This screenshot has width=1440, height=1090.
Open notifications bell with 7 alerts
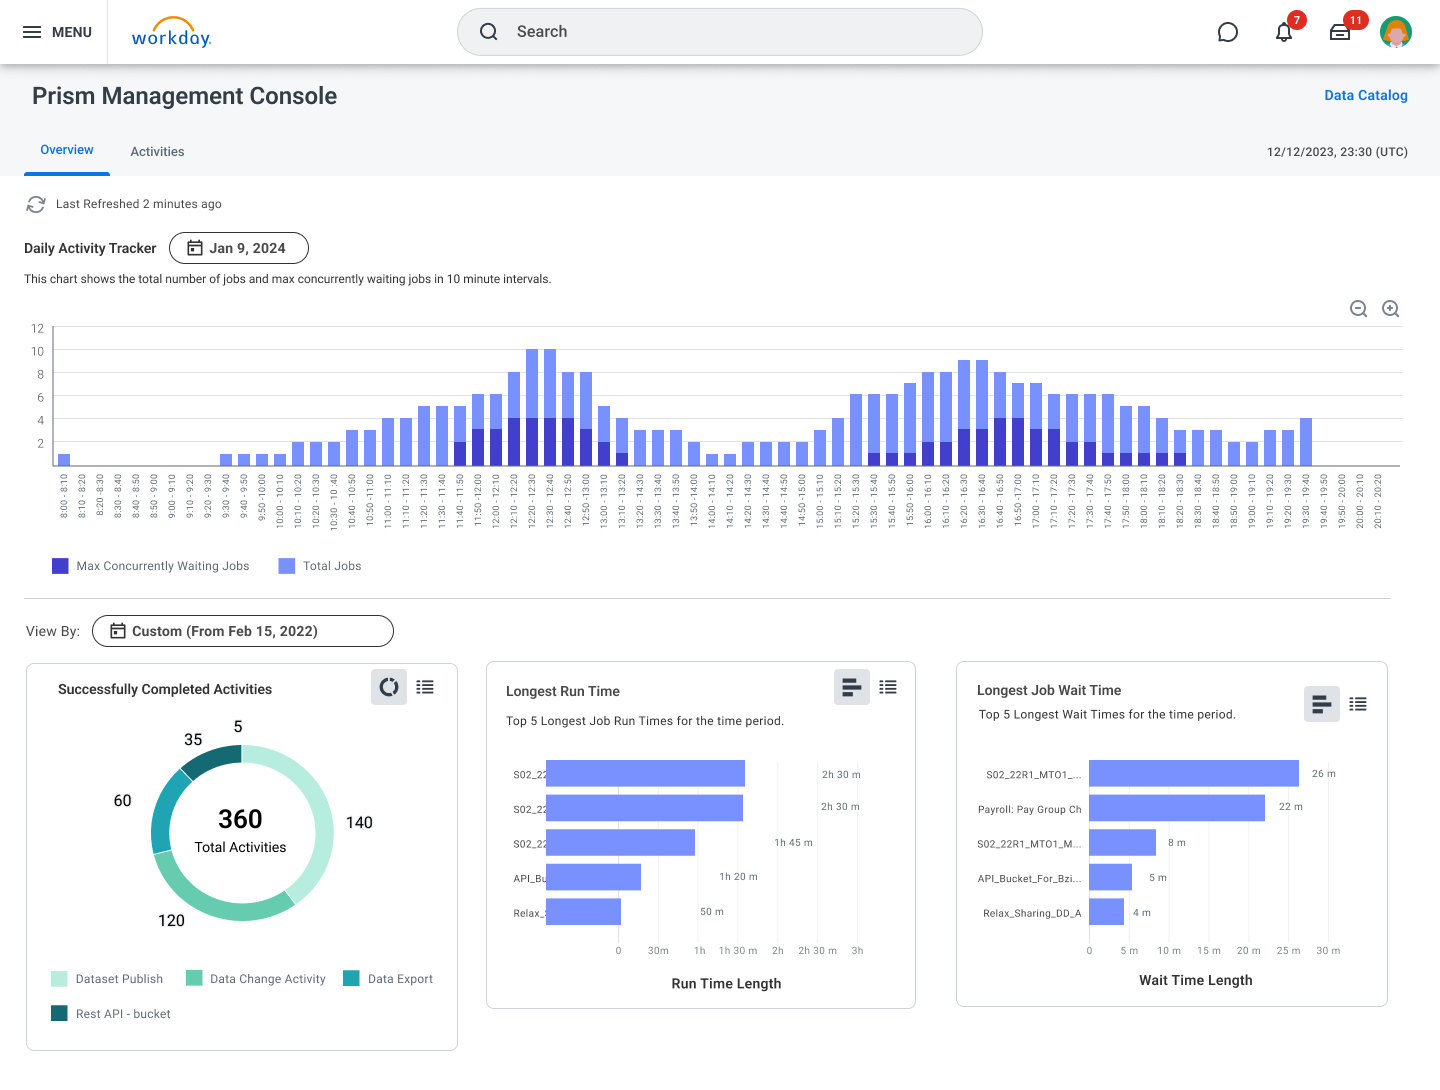(1285, 32)
